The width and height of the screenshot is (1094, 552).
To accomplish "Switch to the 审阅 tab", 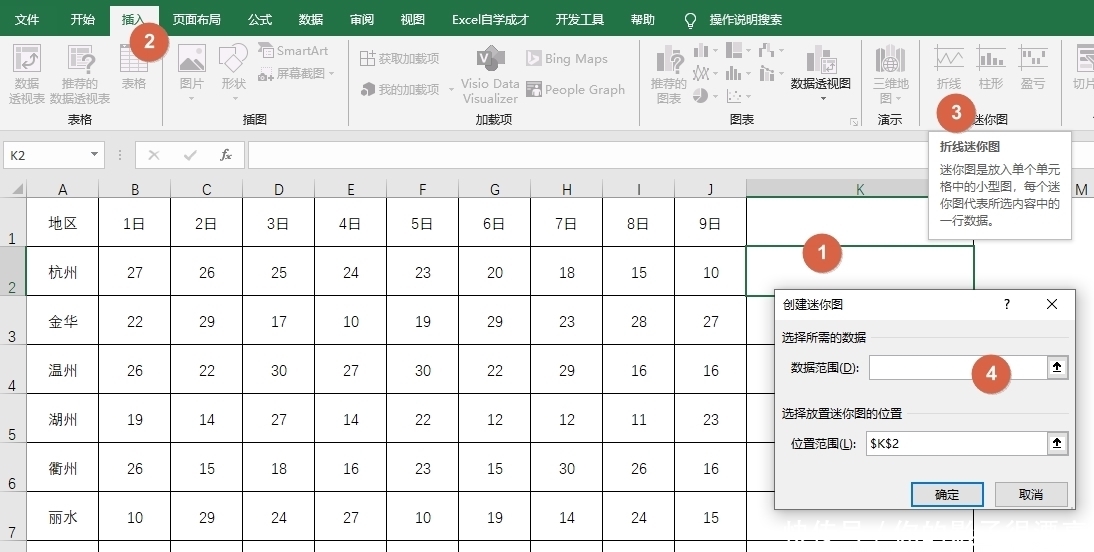I will pyautogui.click(x=361, y=20).
